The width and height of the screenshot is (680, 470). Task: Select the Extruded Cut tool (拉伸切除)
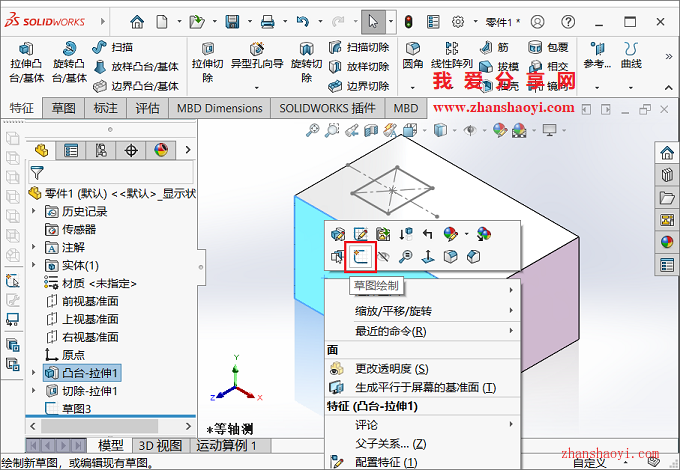[x=208, y=63]
